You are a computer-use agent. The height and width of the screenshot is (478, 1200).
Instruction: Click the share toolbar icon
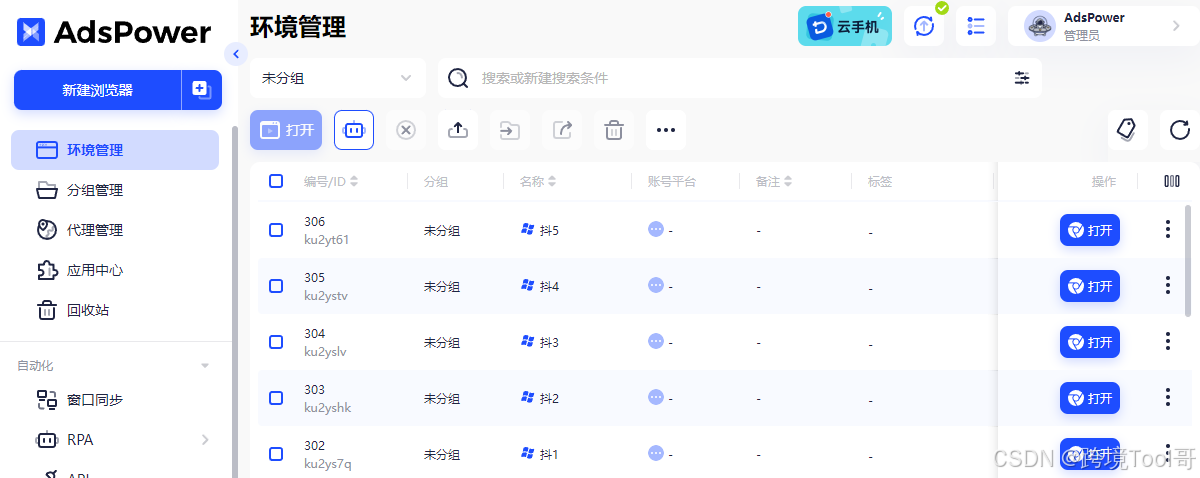[562, 130]
